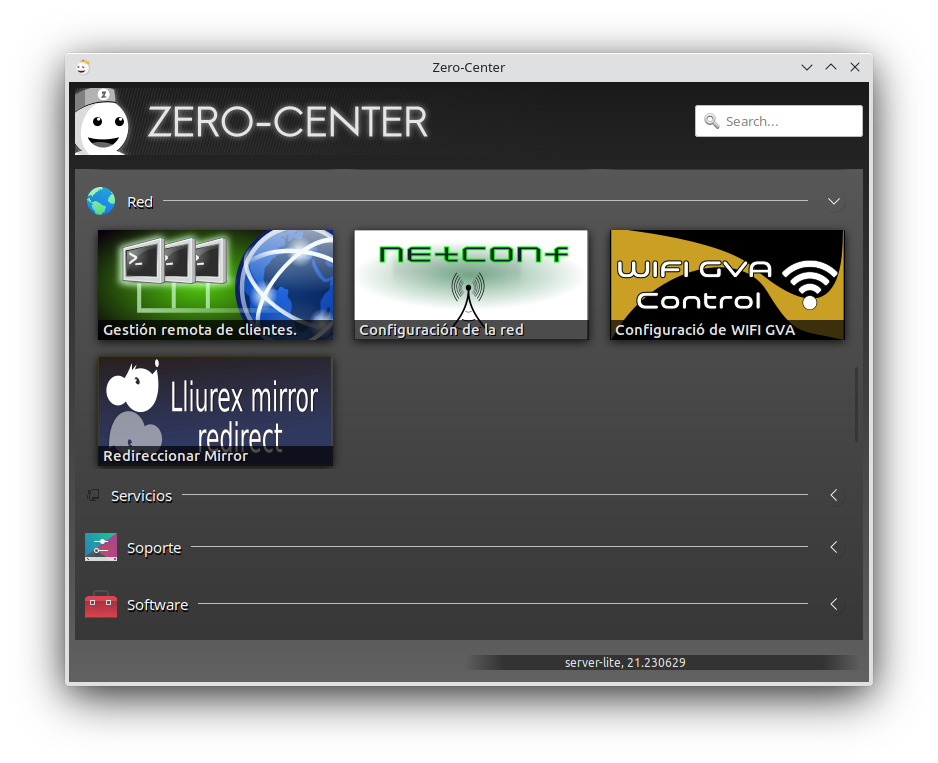Select the Soporte category label

[x=154, y=548]
